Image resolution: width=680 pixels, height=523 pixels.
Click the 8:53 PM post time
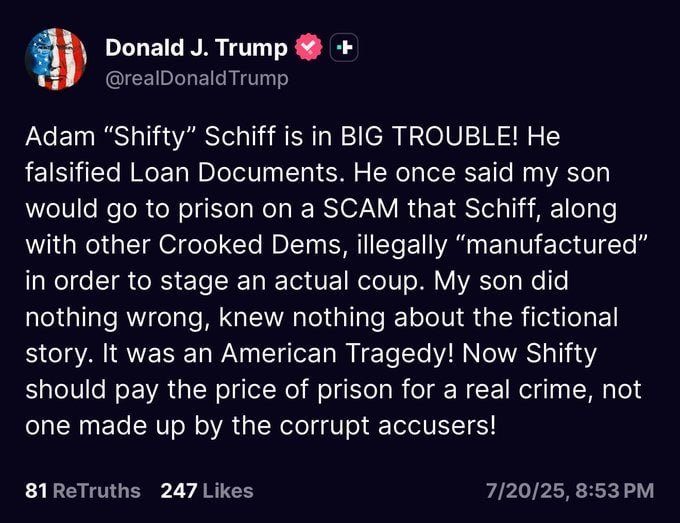coord(615,491)
